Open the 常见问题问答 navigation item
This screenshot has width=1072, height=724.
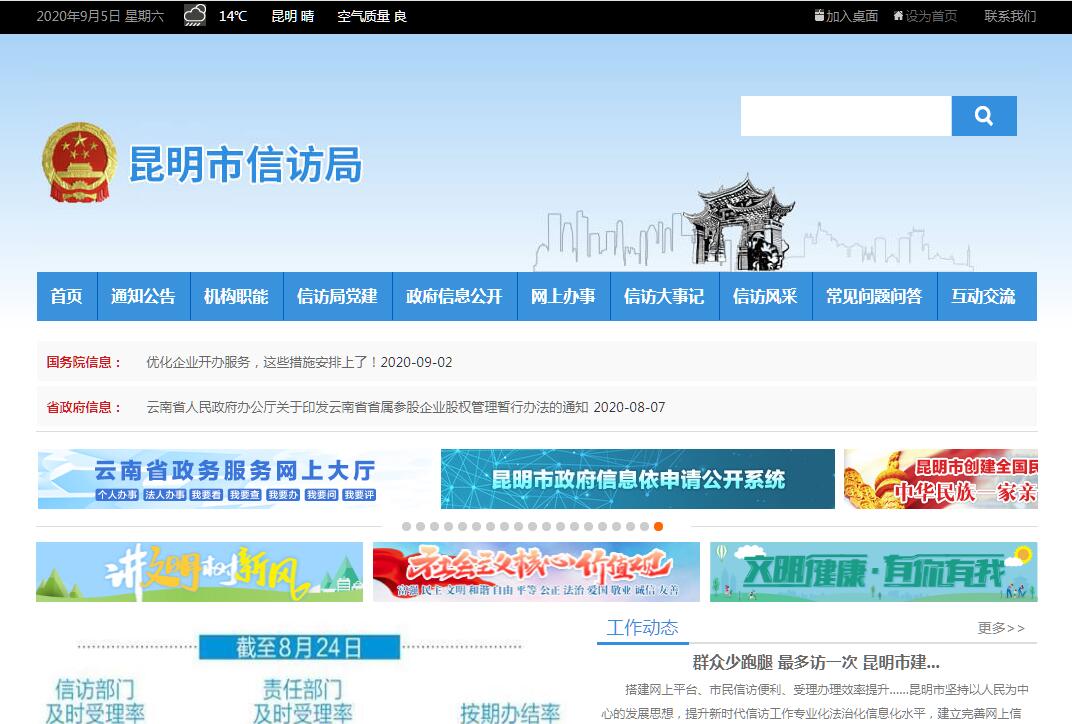point(874,296)
